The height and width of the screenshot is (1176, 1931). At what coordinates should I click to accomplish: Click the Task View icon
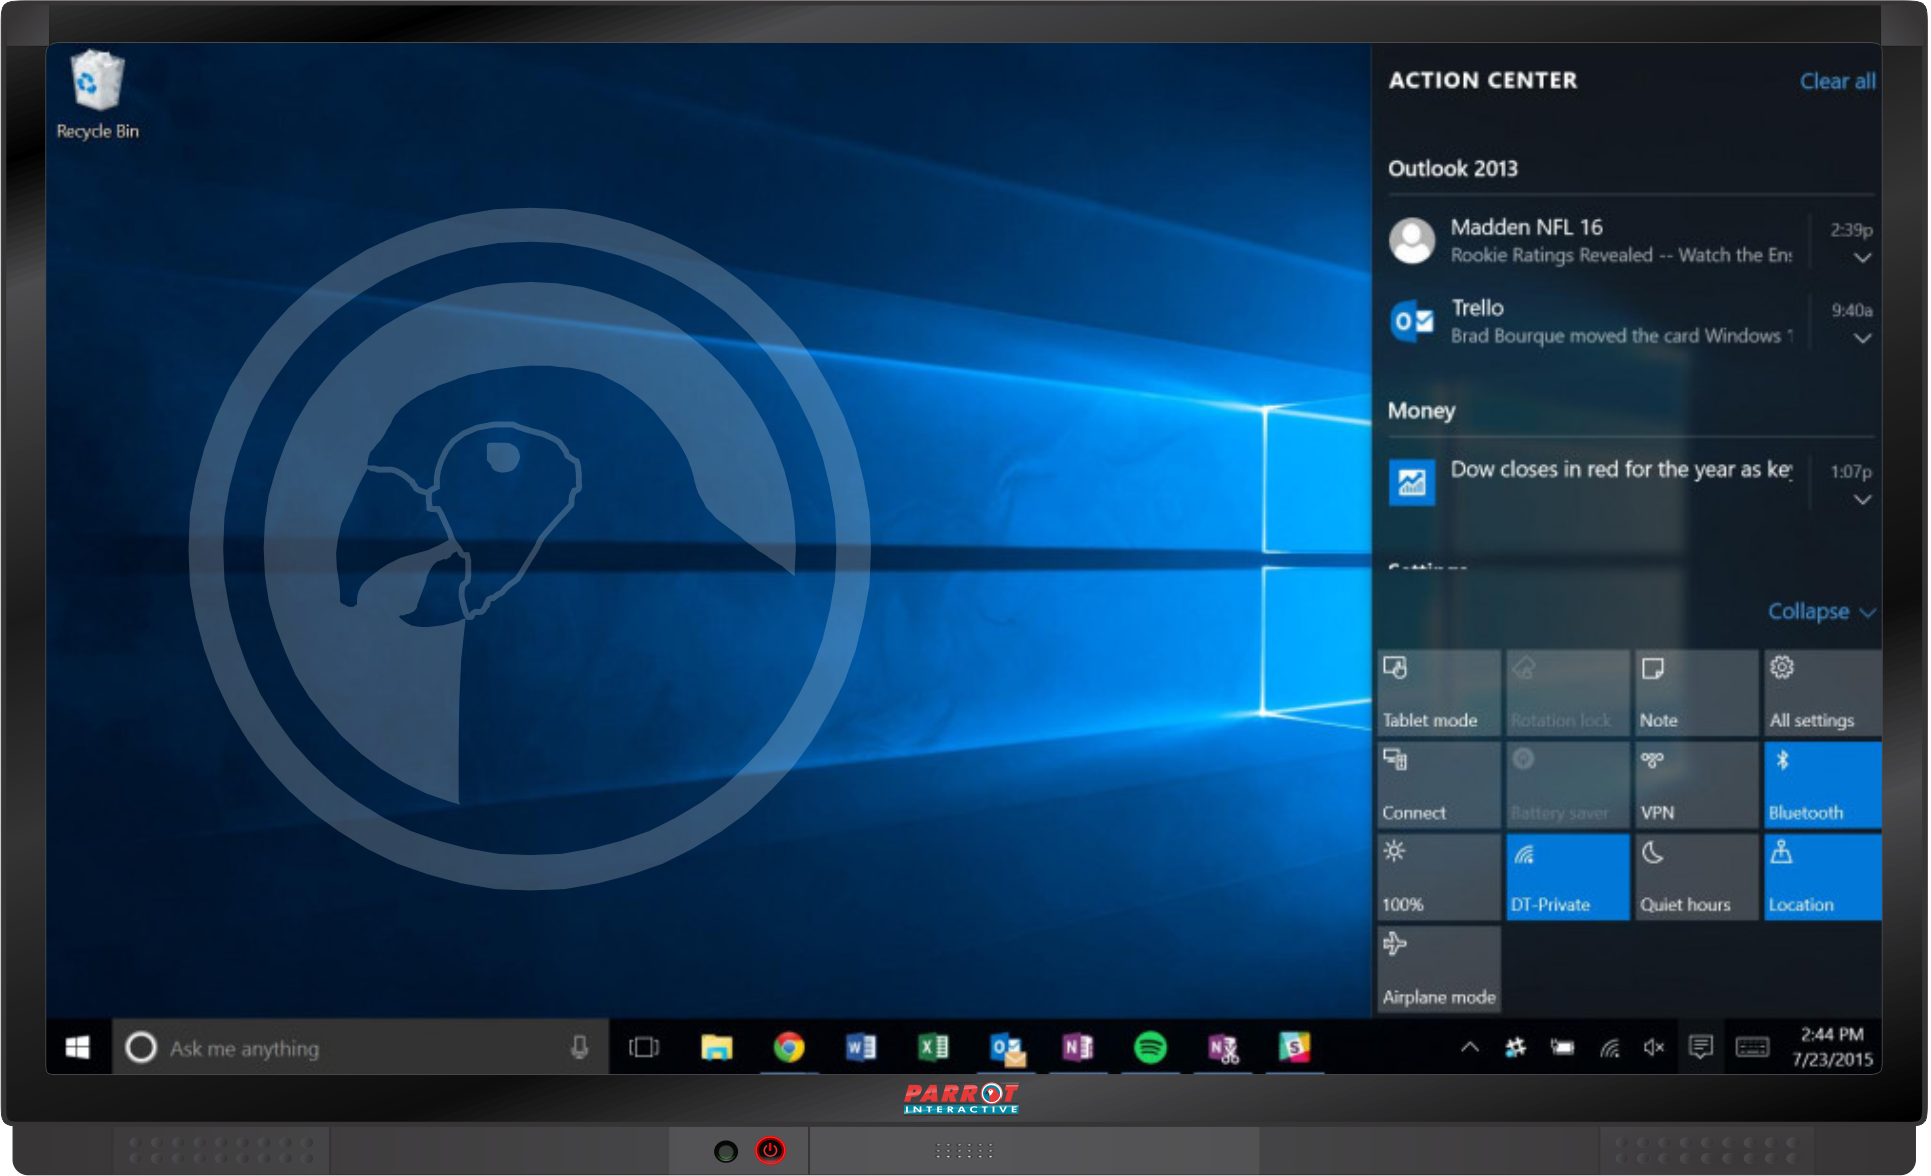(643, 1047)
